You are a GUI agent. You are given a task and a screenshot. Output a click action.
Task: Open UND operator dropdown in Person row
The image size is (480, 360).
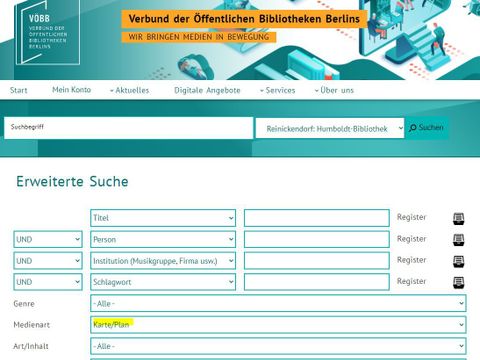[x=48, y=239]
